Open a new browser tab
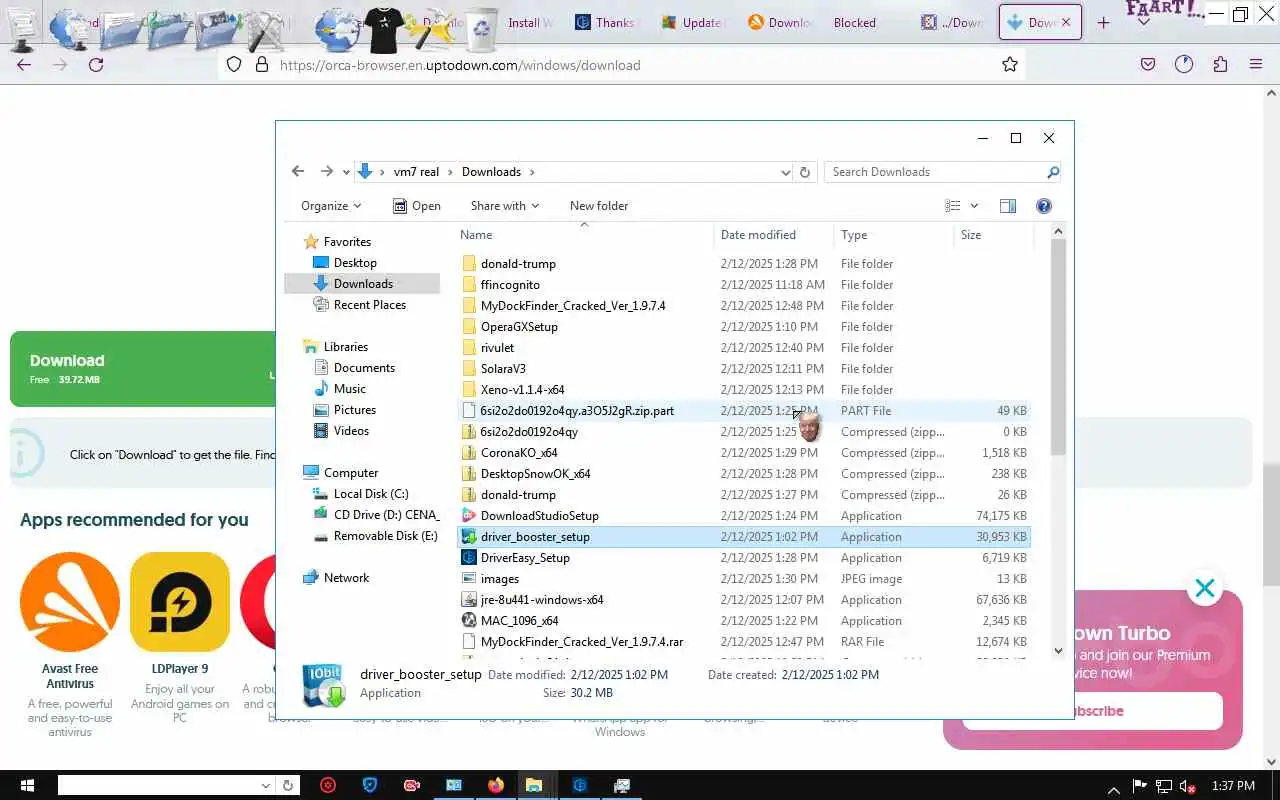Viewport: 1280px width, 800px height. click(x=1103, y=22)
